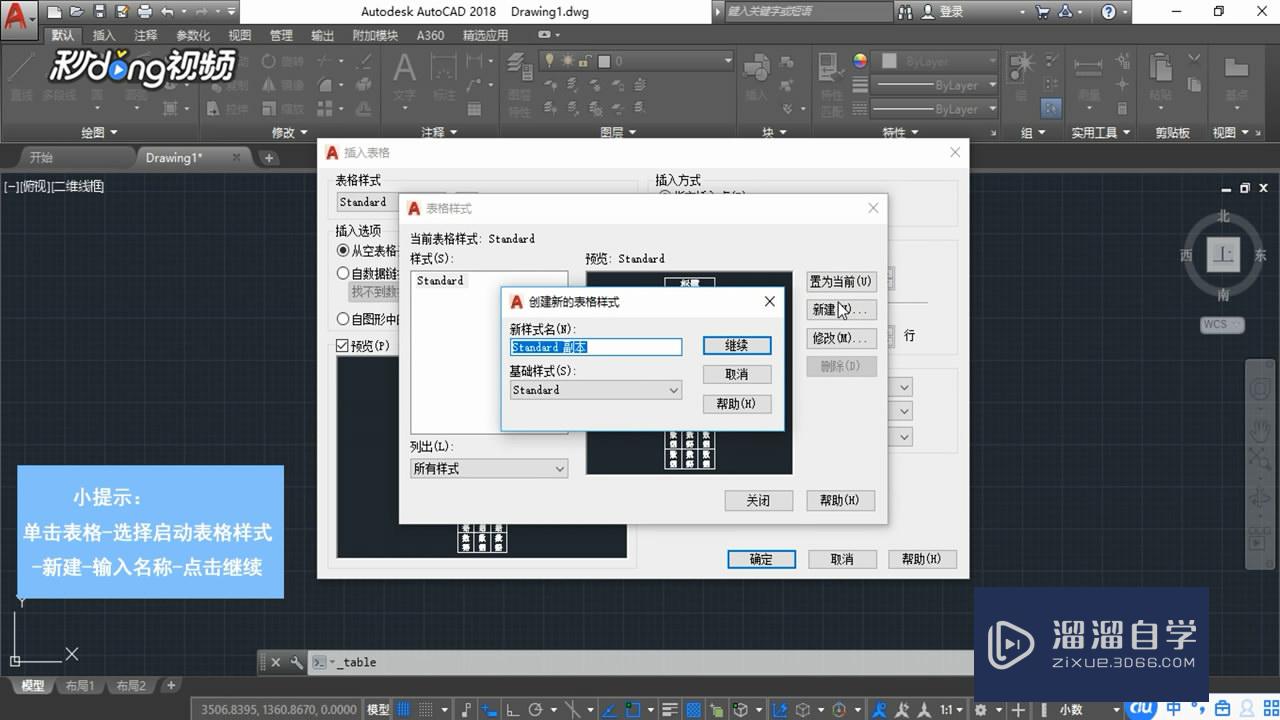This screenshot has height=720, width=1280.
Task: Click Modify (修改) in the table style dialog
Action: click(x=841, y=338)
